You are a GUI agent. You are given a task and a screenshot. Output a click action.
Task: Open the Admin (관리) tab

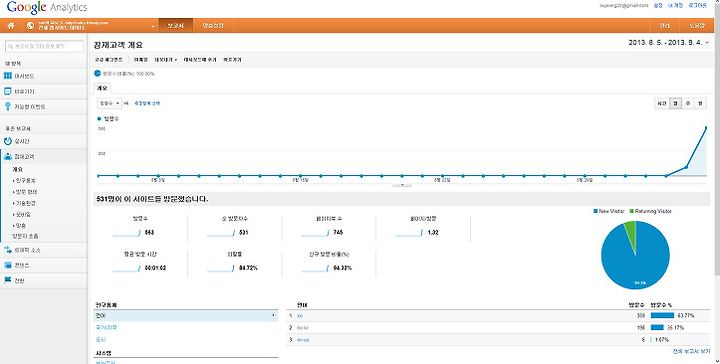(x=664, y=26)
